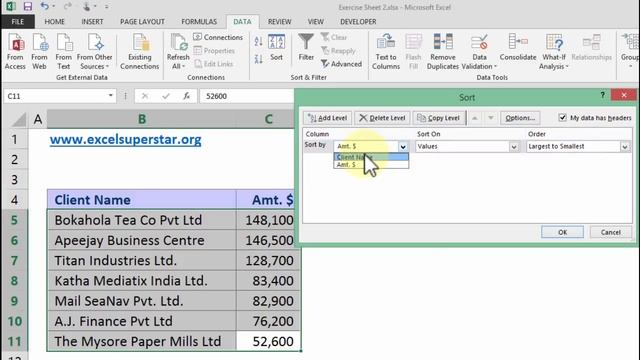Expand the Sort by column dropdown arrow
Image resolution: width=640 pixels, height=360 pixels.
403,147
